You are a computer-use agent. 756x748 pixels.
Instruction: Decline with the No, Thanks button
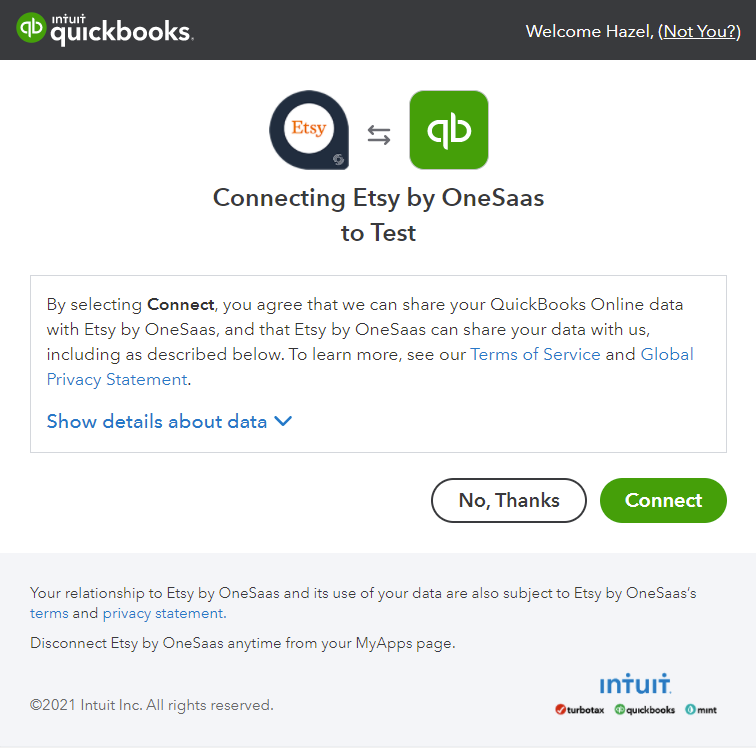coord(509,500)
